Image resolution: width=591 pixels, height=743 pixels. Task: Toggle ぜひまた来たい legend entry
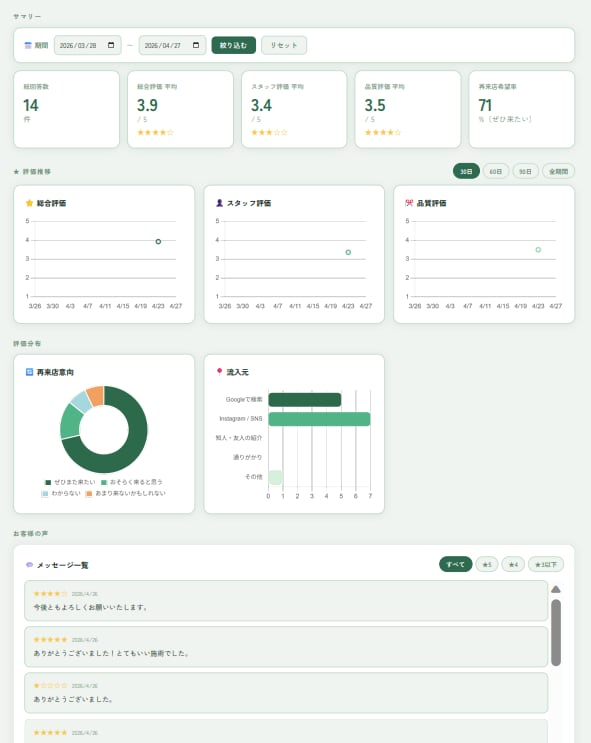tap(70, 482)
